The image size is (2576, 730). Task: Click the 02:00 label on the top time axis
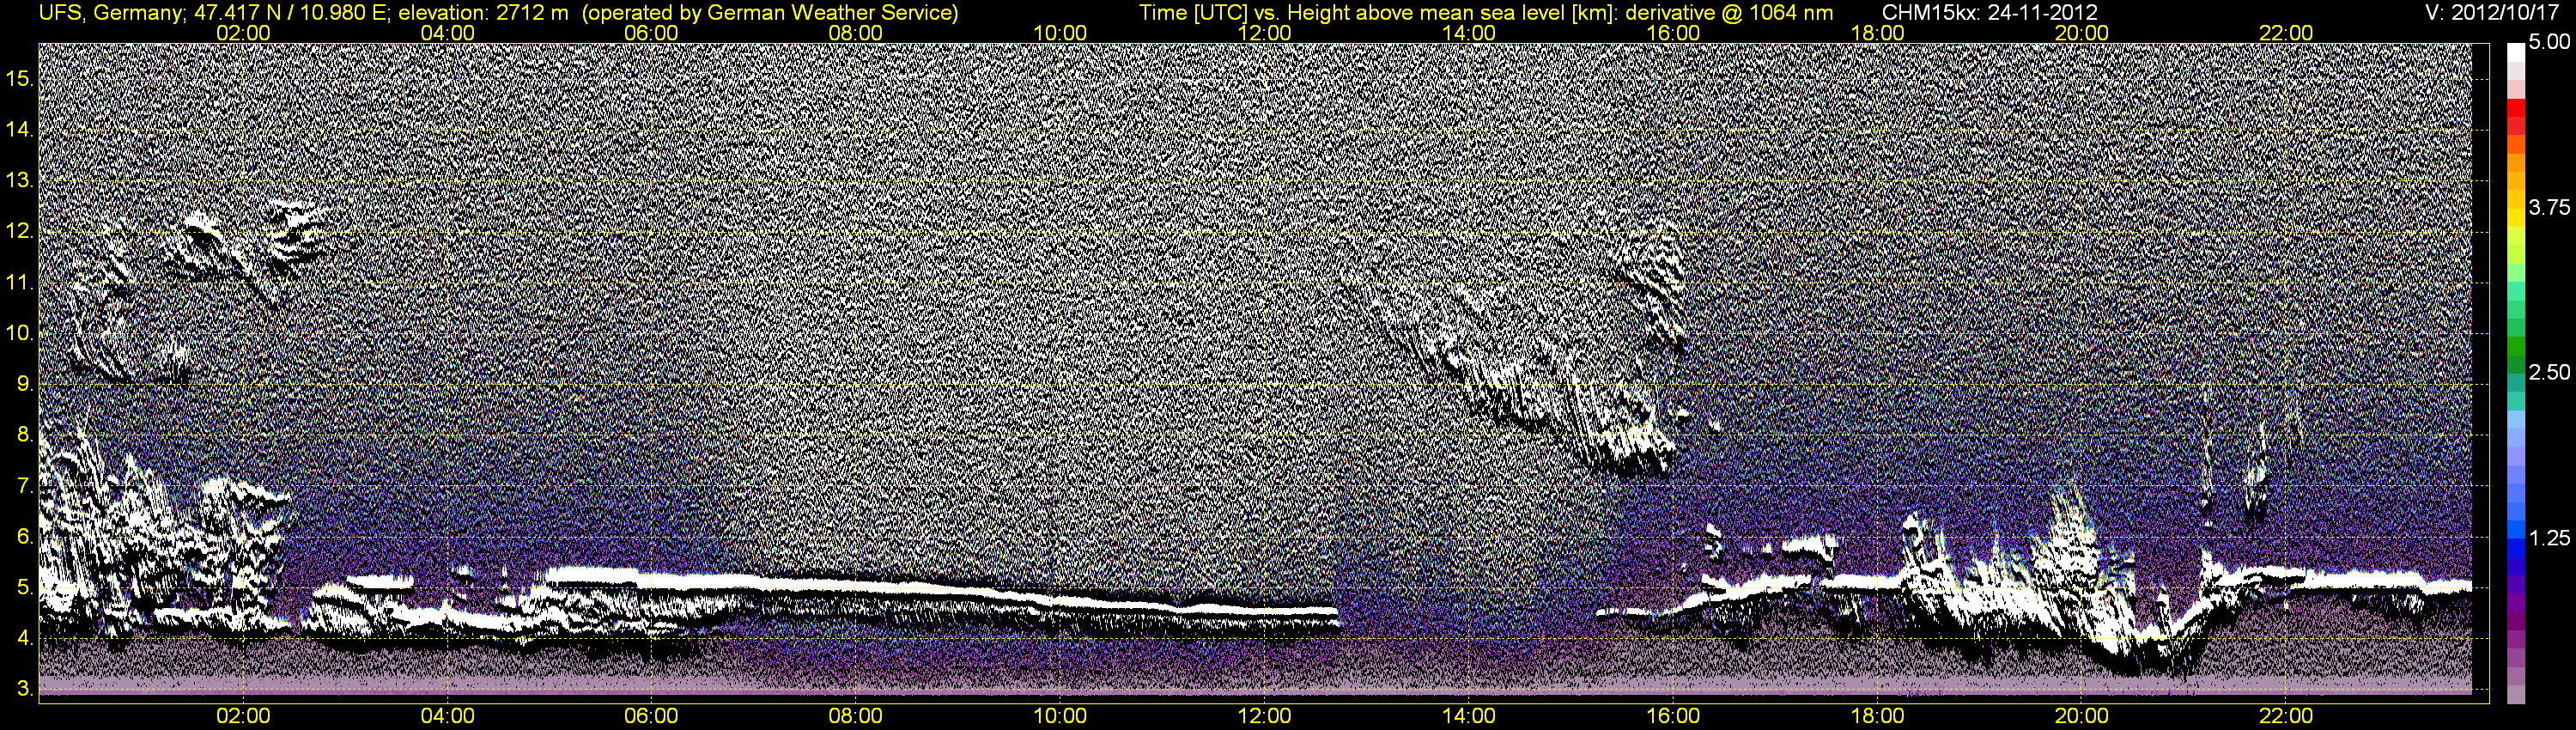pos(243,33)
